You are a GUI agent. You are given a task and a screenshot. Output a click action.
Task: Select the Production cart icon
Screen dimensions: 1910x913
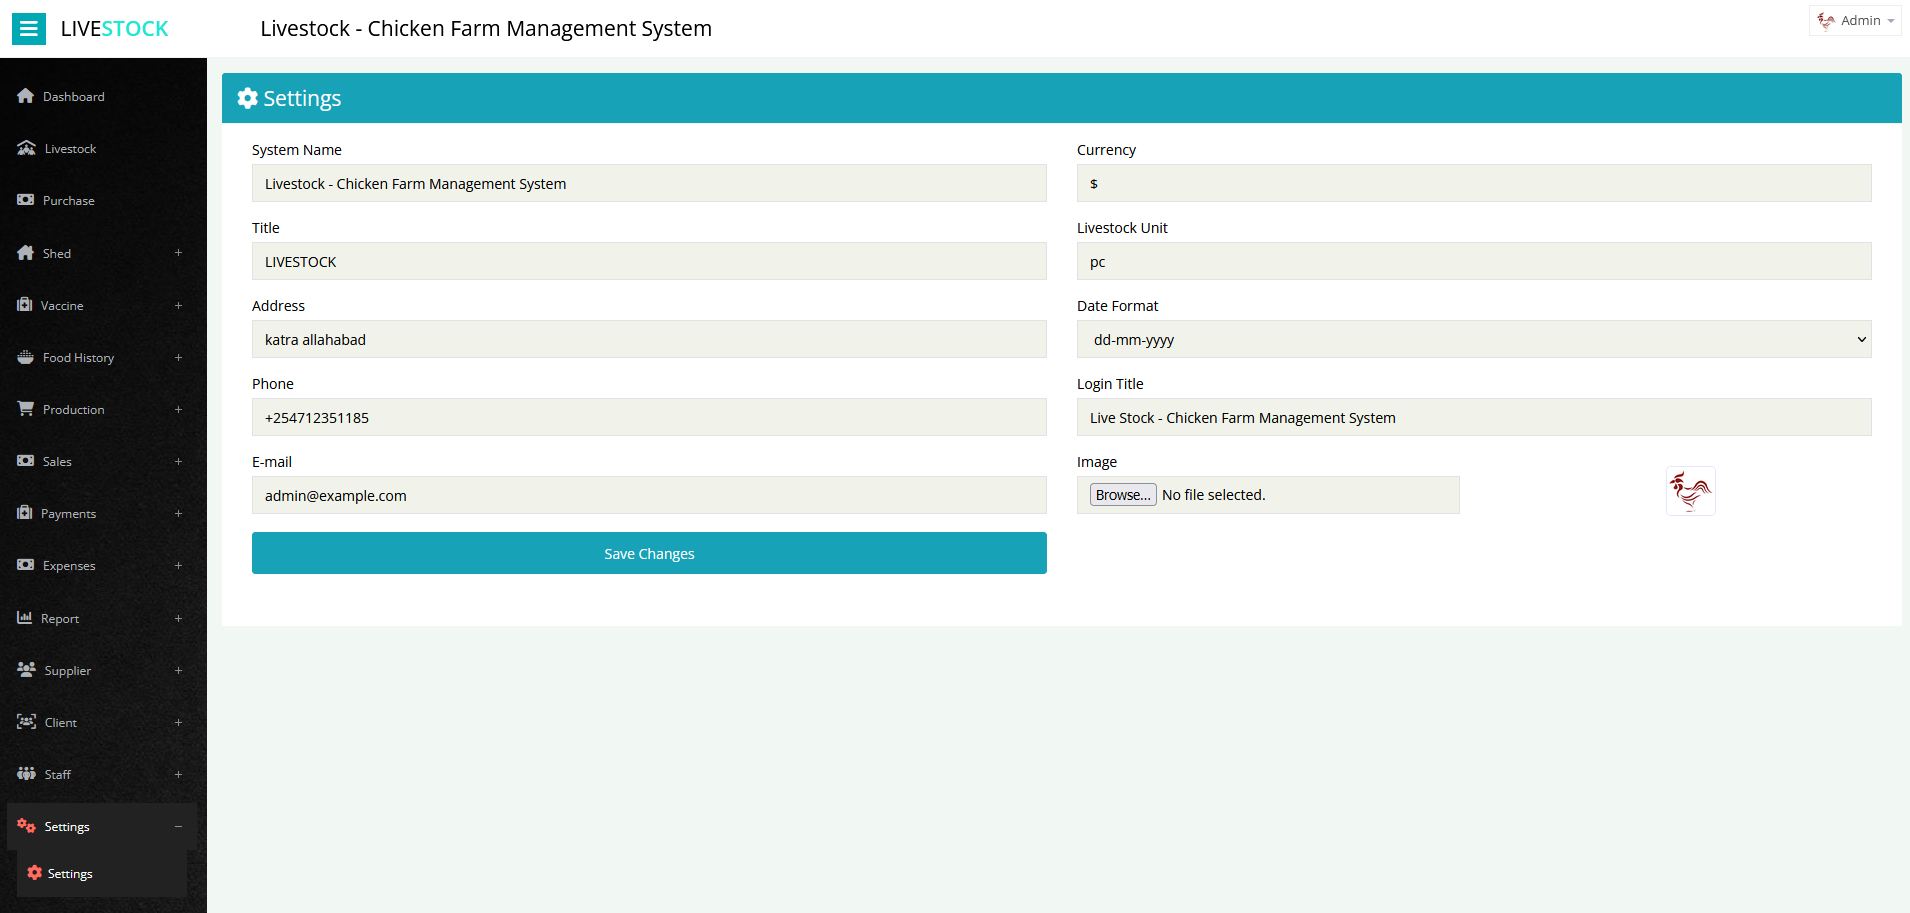point(25,409)
